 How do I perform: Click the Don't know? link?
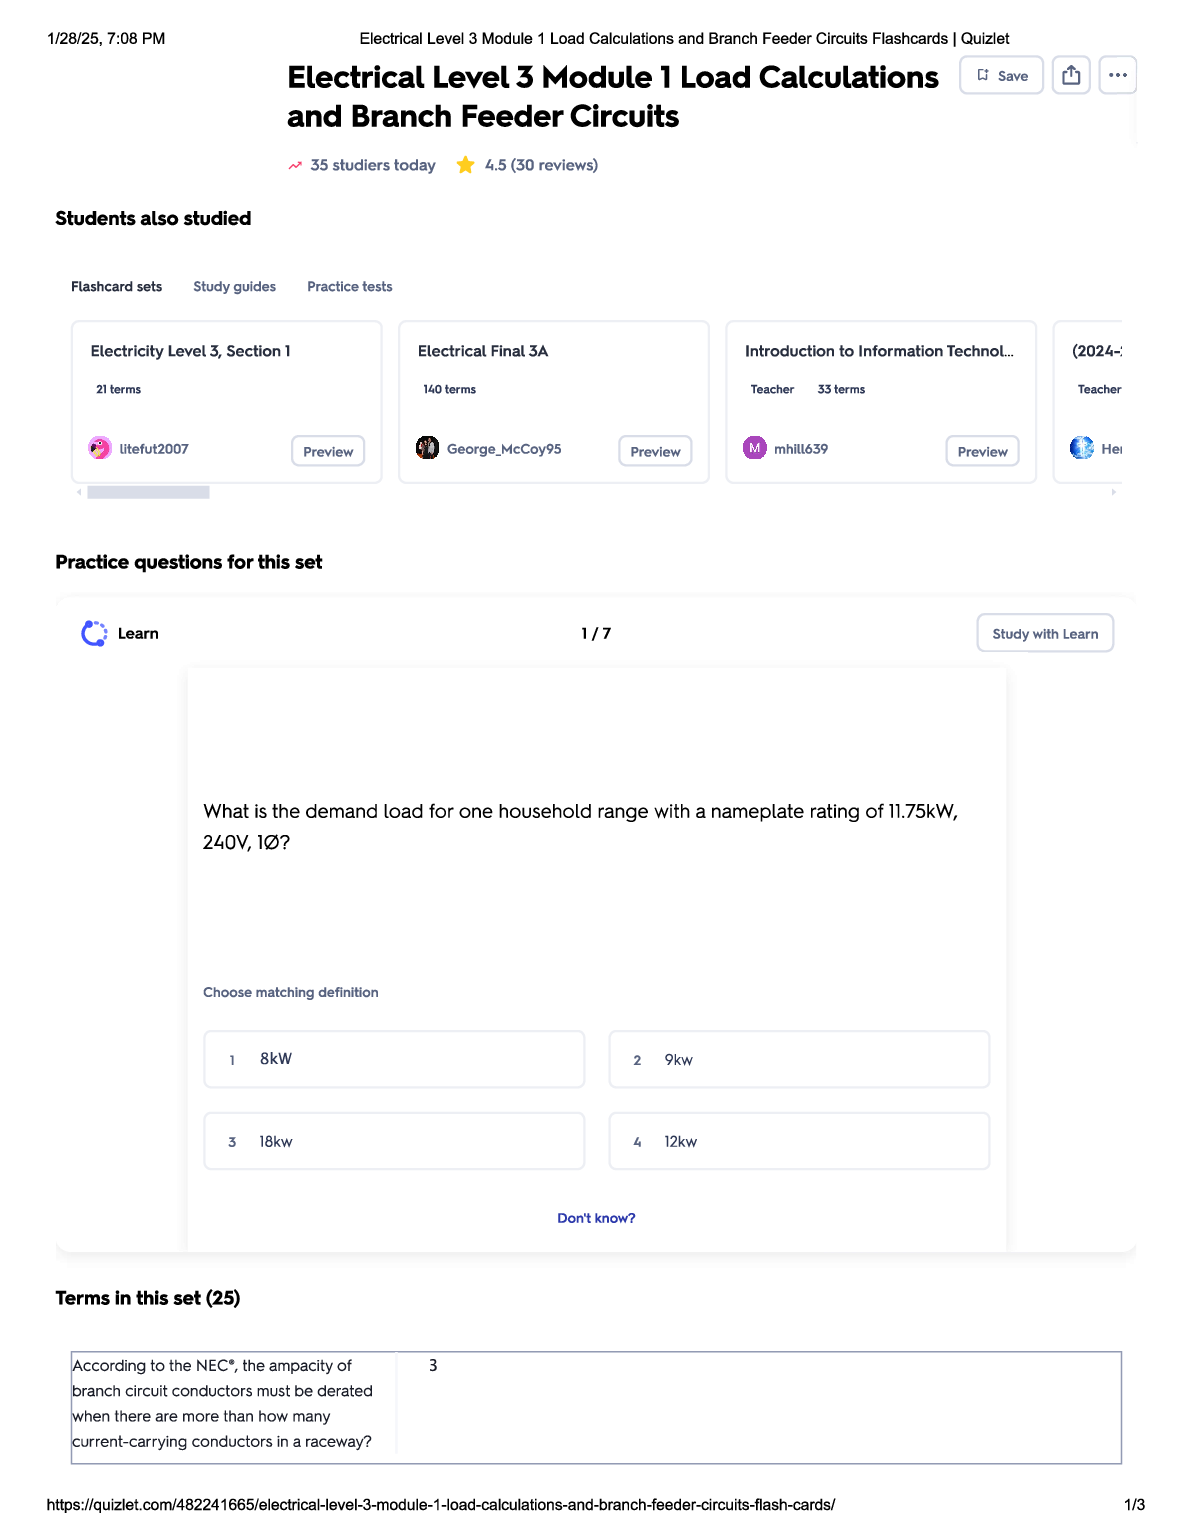point(596,1218)
